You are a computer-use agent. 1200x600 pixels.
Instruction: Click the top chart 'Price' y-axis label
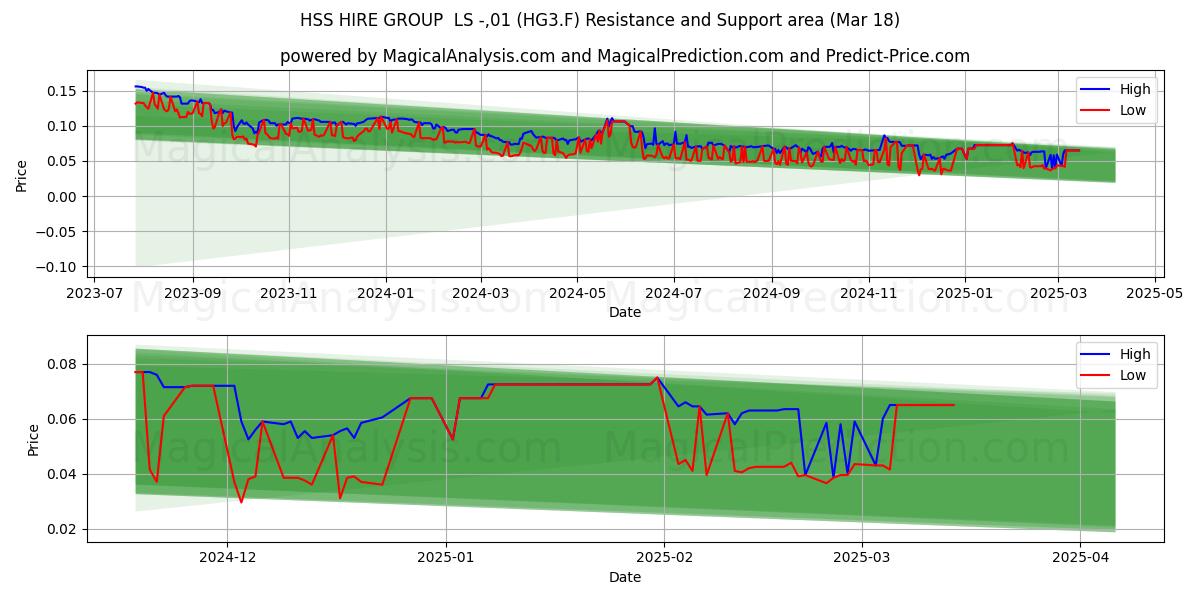pyautogui.click(x=22, y=173)
